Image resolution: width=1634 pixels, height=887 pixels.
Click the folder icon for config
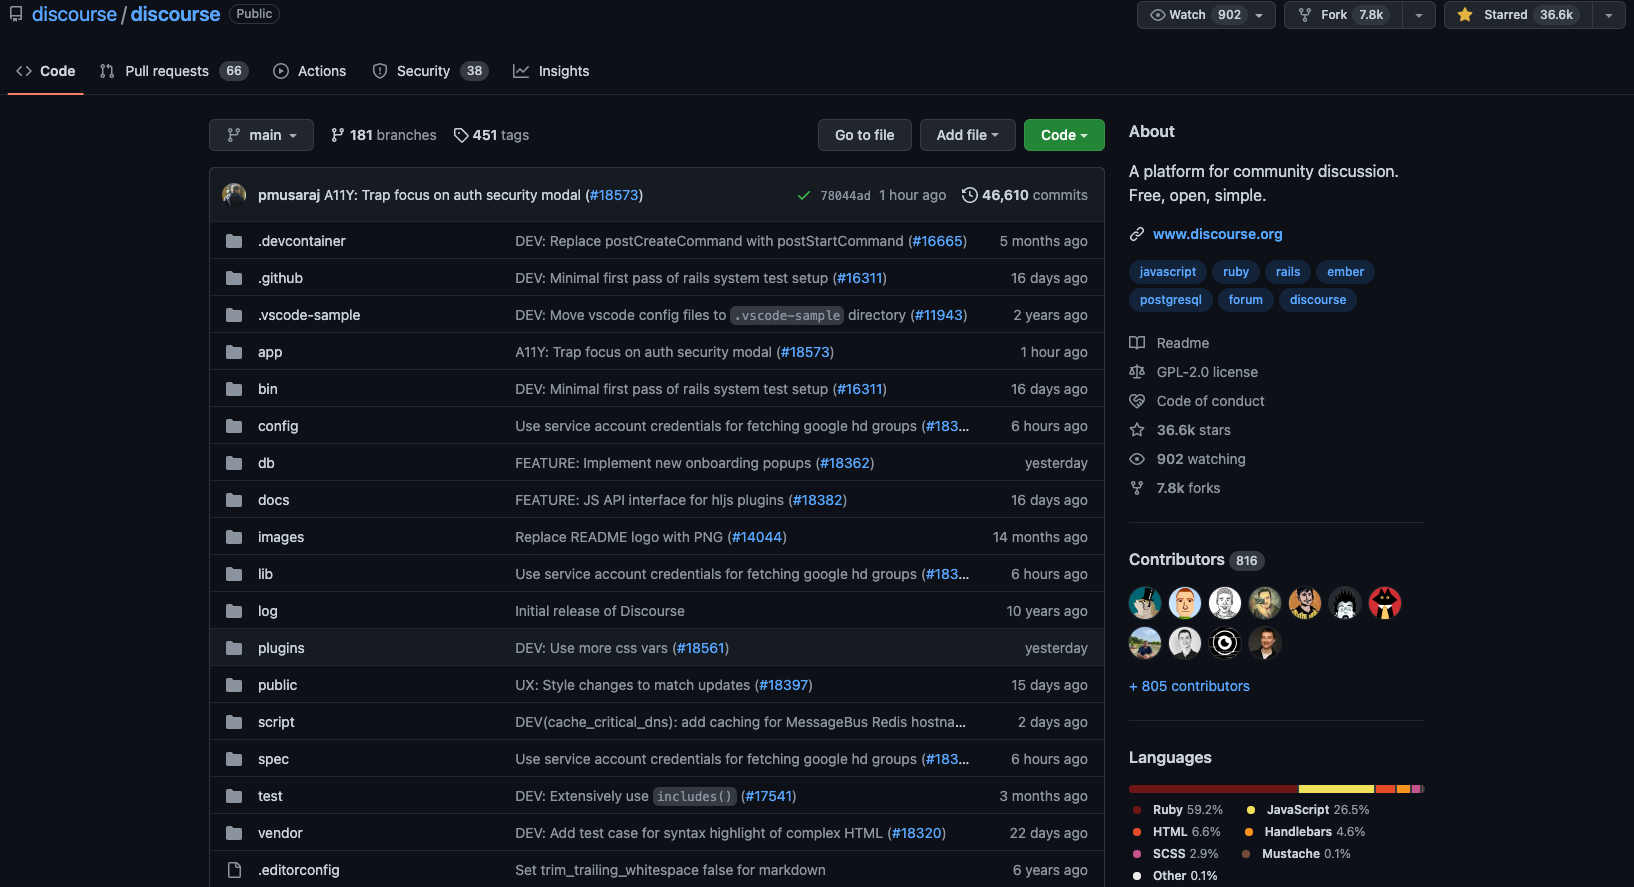click(234, 426)
